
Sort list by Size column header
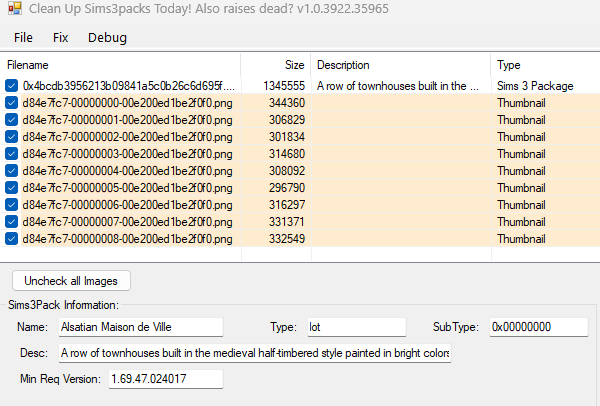pyautogui.click(x=276, y=65)
